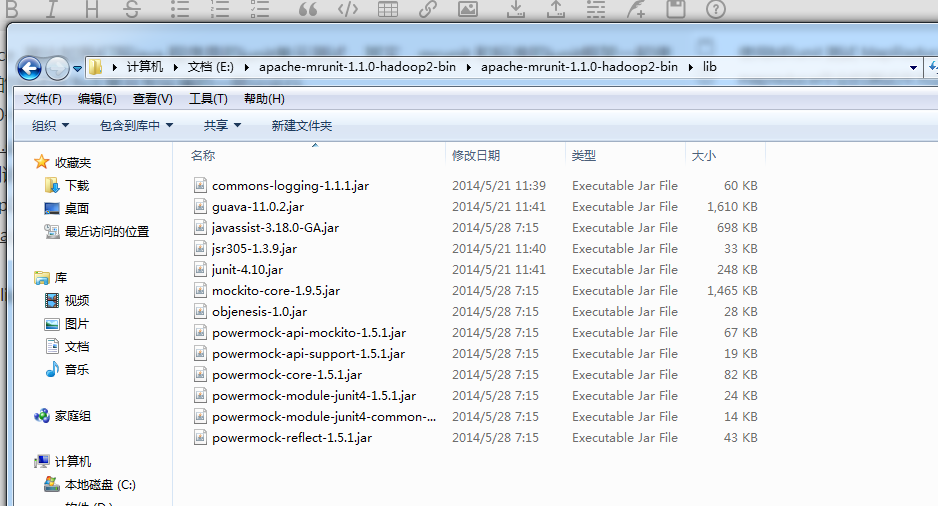Go back with the Explorer back arrow
The image size is (938, 506).
(29, 68)
